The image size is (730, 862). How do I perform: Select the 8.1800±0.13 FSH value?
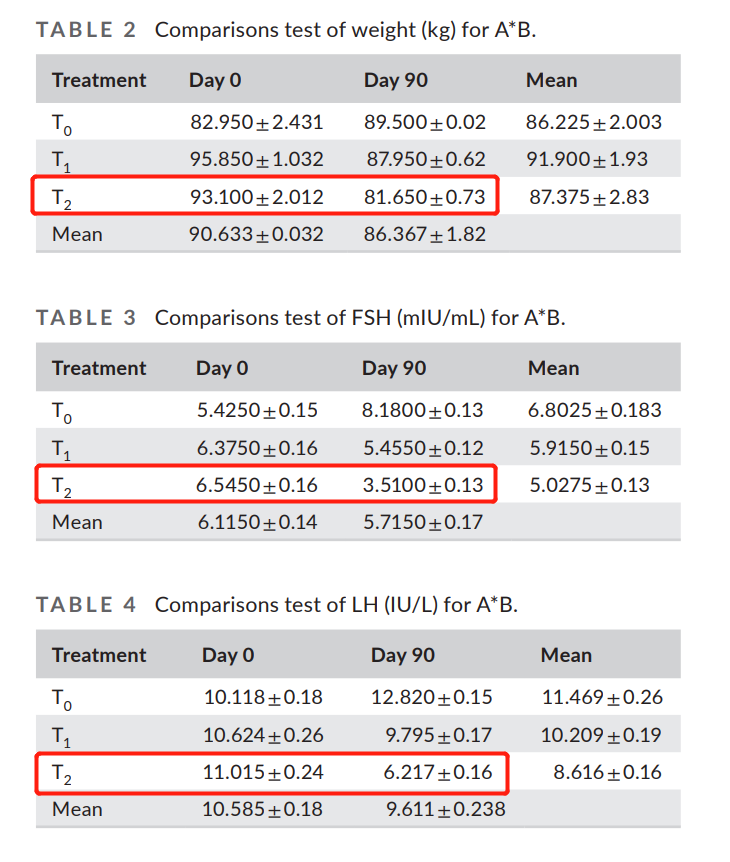tap(423, 410)
